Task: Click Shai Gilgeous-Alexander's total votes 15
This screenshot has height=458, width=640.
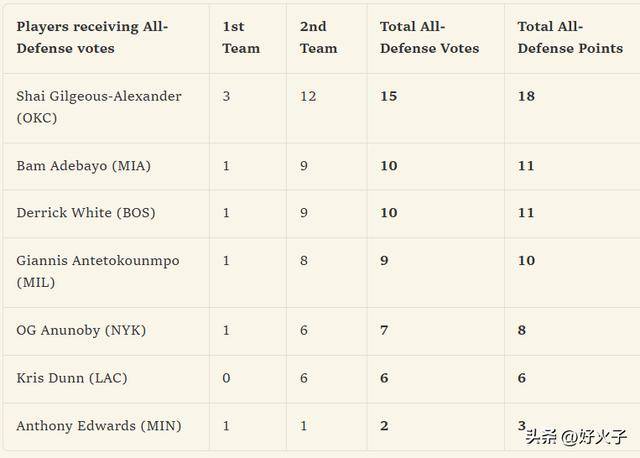Action: pyautogui.click(x=388, y=96)
